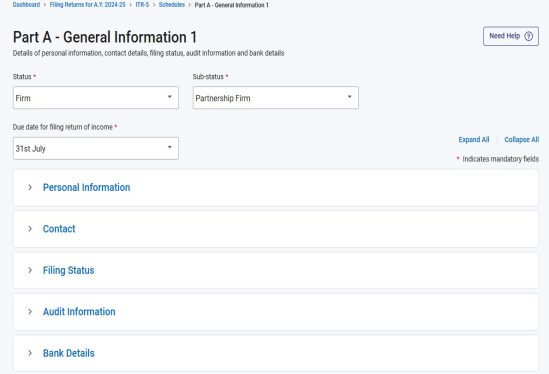This screenshot has height=374, width=549.
Task: Expand the Personal Information section chevron
Action: (30, 187)
